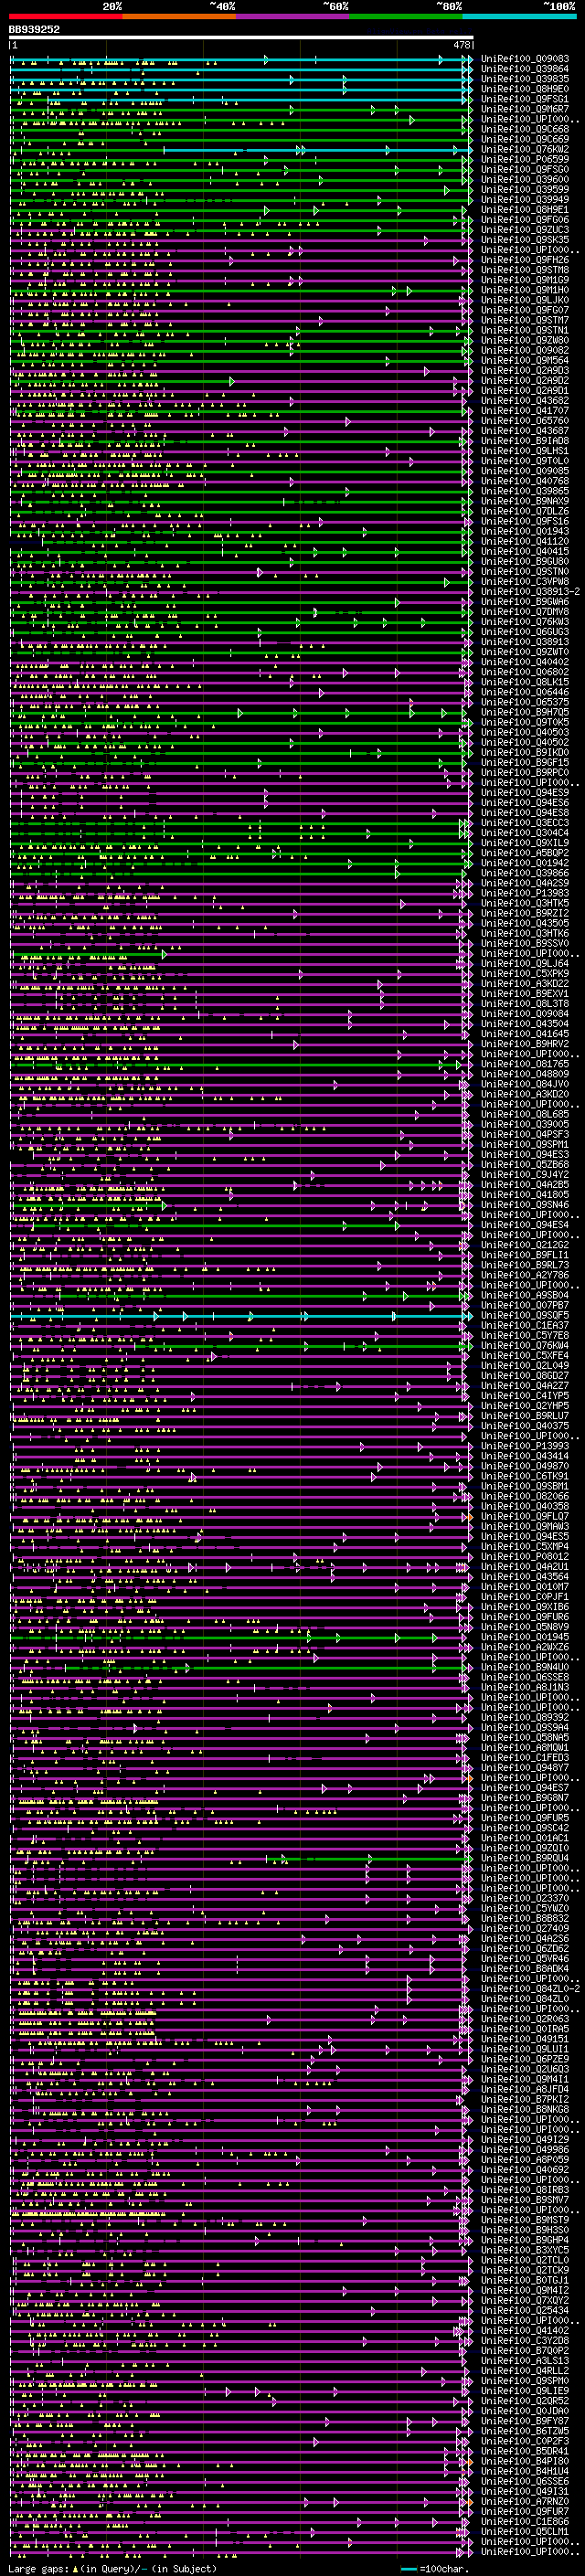585x2576 pixels.
Task: Open the UniRef100_Q41120 entry
Action: 525,541
